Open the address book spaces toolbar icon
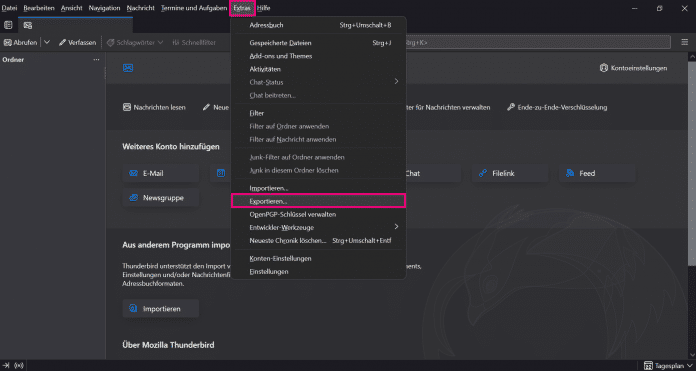Viewport: 696px width, 371px height. point(8,25)
